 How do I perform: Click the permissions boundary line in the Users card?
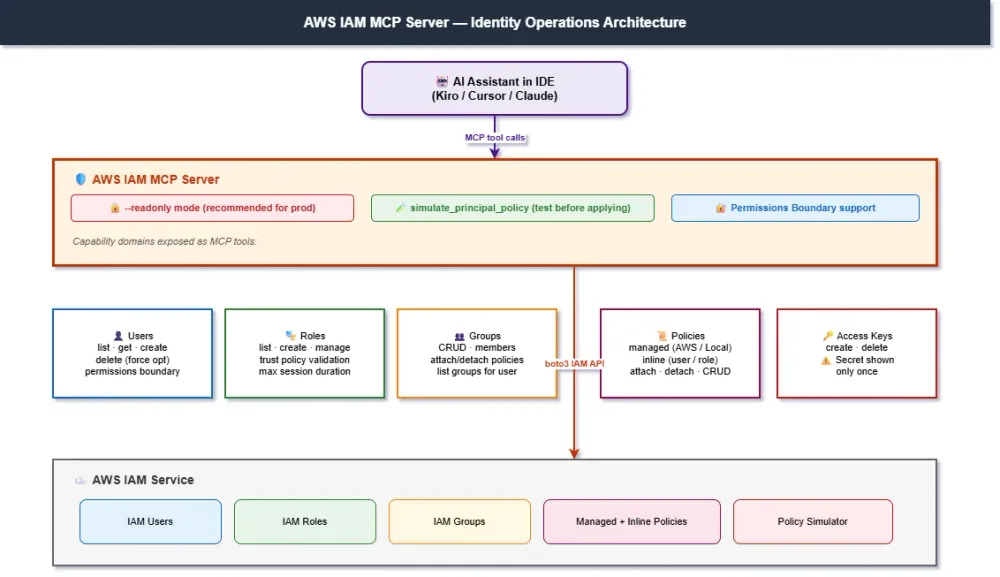point(133,372)
